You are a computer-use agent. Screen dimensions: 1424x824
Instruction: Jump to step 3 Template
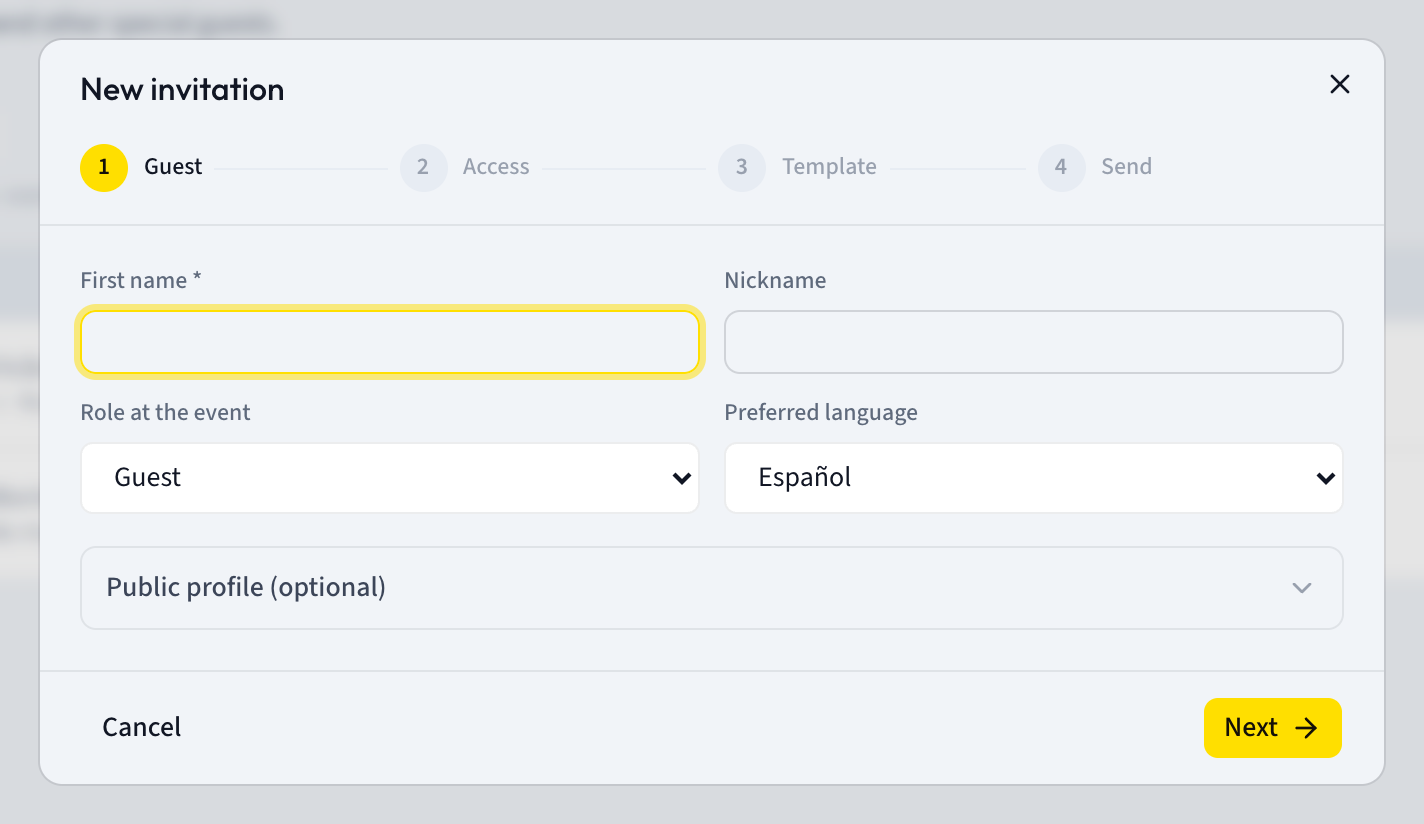coord(797,167)
